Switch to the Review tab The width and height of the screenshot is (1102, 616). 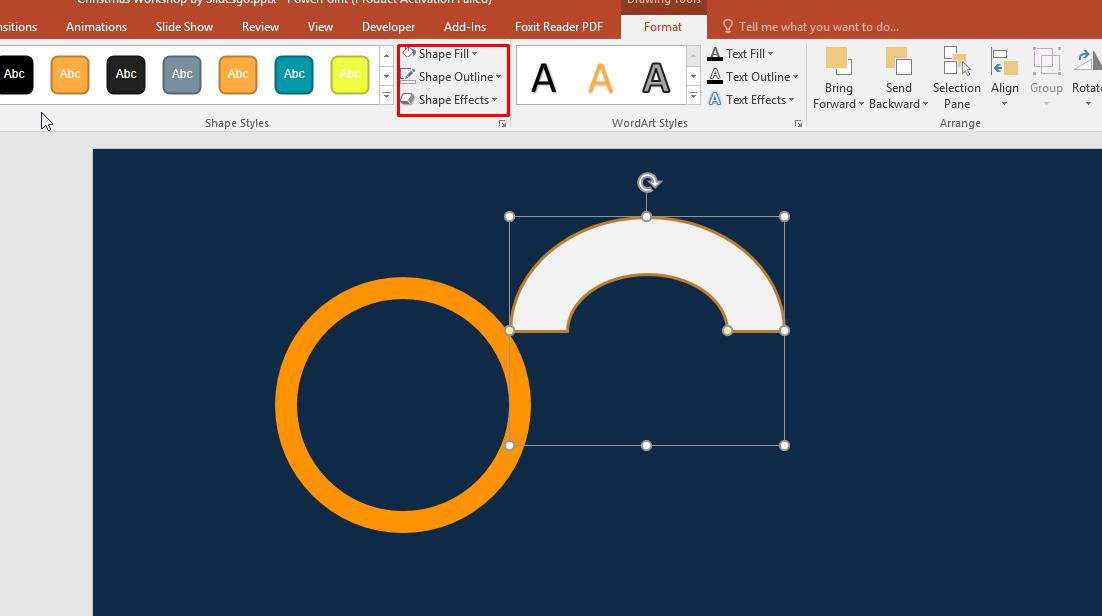tap(260, 27)
